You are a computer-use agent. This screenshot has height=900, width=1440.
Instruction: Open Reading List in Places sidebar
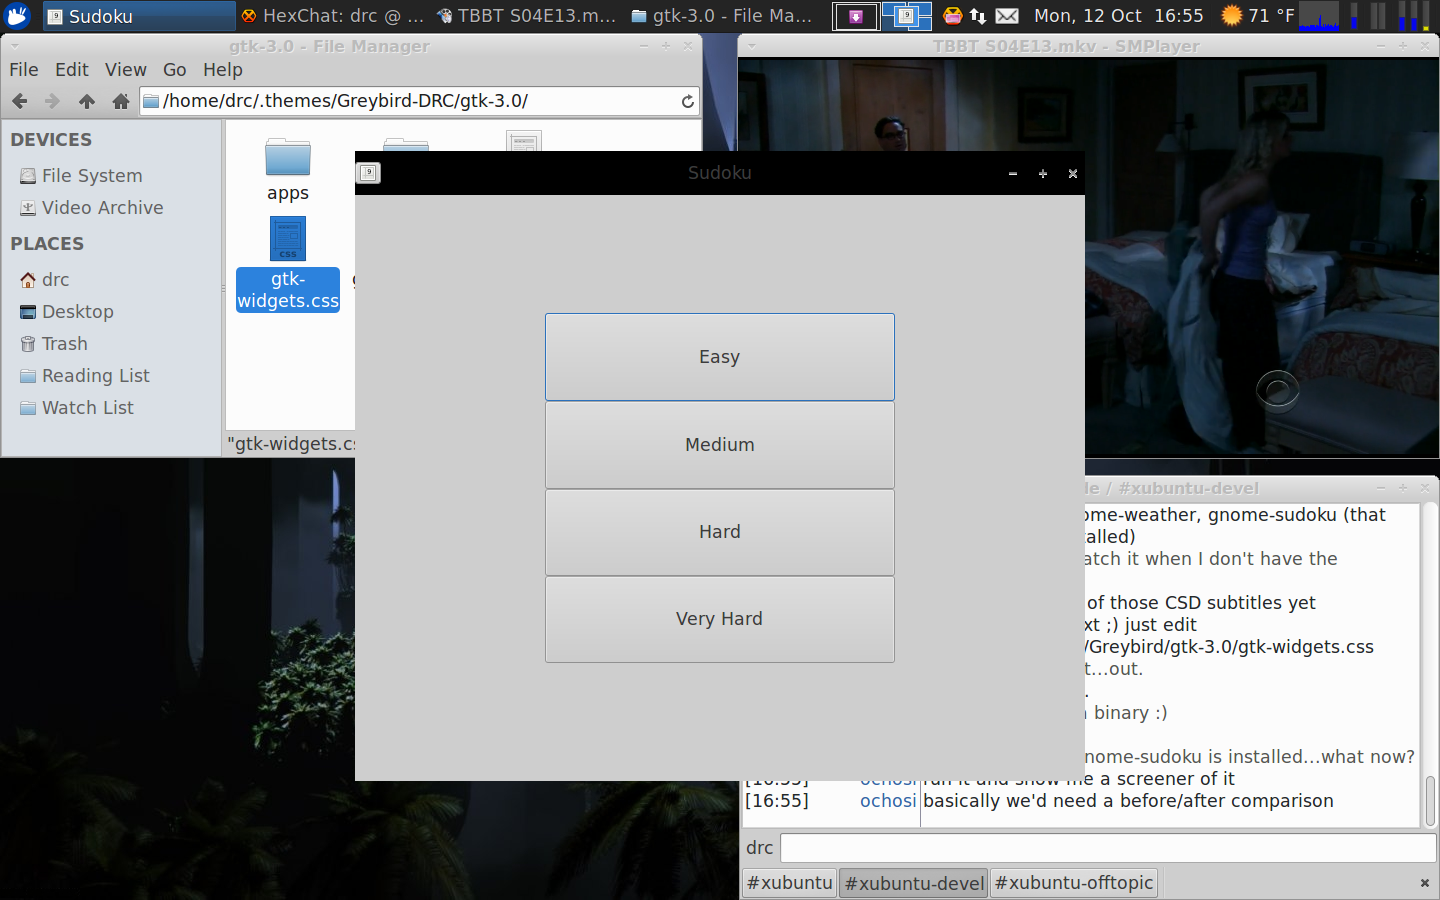point(85,376)
